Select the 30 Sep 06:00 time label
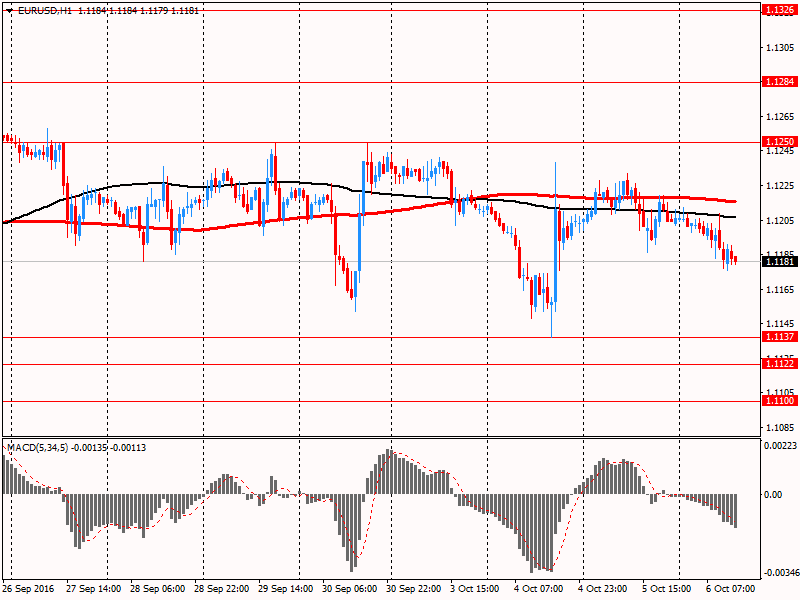The height and width of the screenshot is (600, 800). point(349,590)
